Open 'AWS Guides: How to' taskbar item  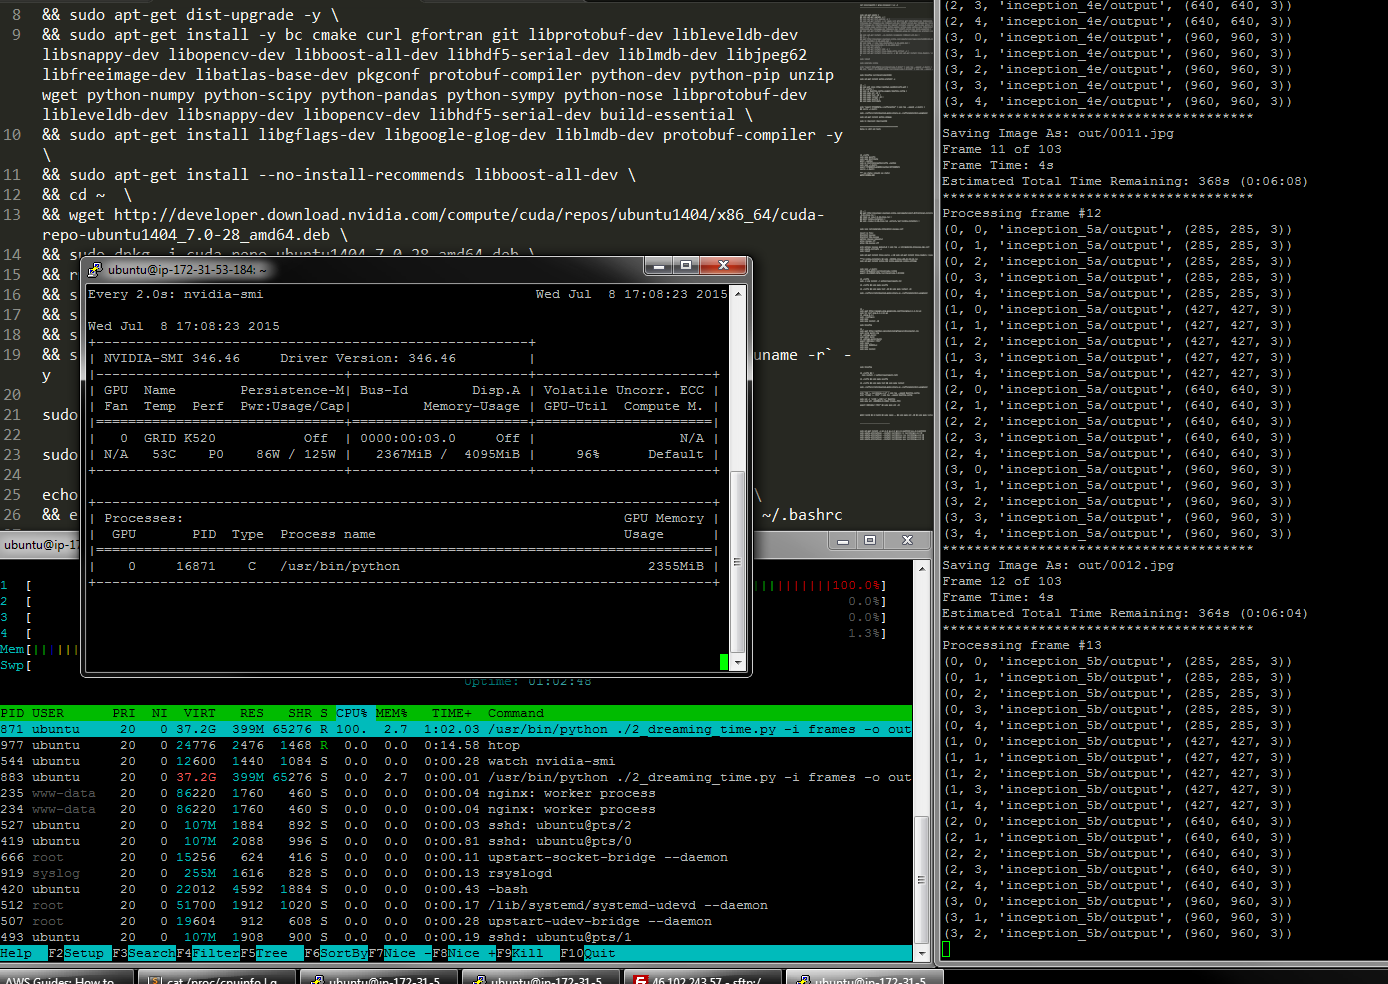tap(66, 978)
